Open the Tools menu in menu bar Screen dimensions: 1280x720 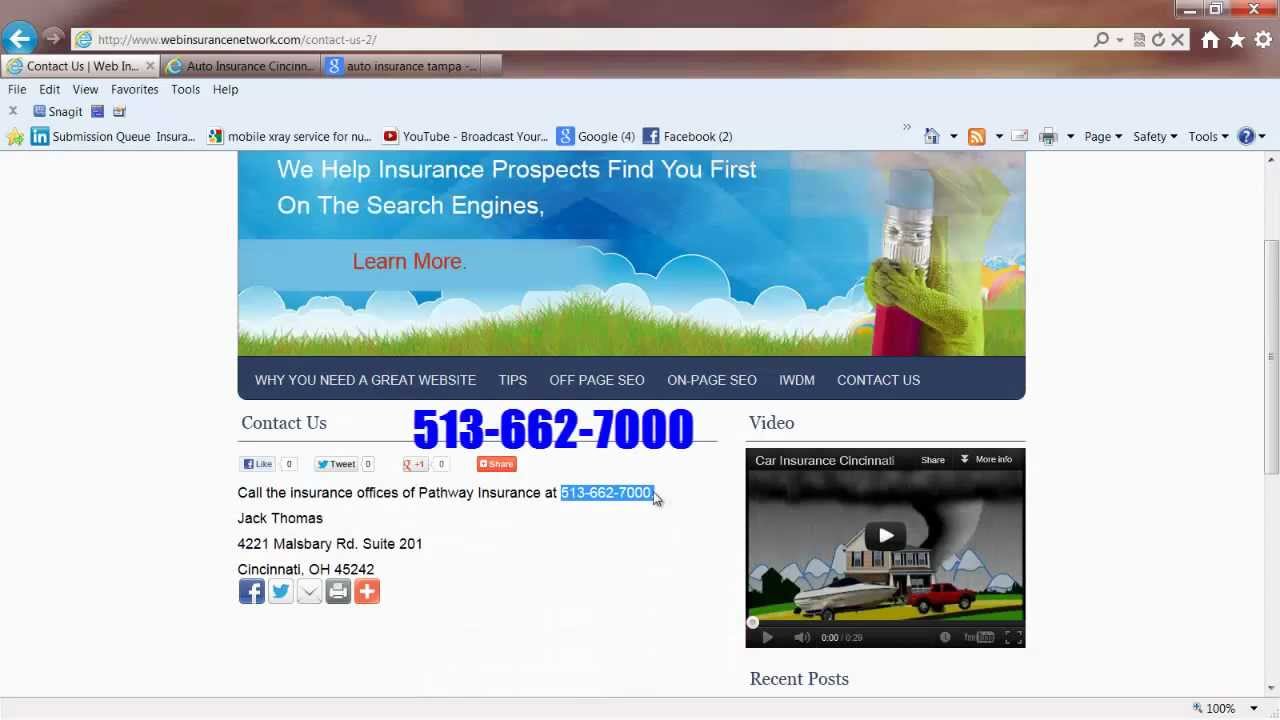pos(185,89)
